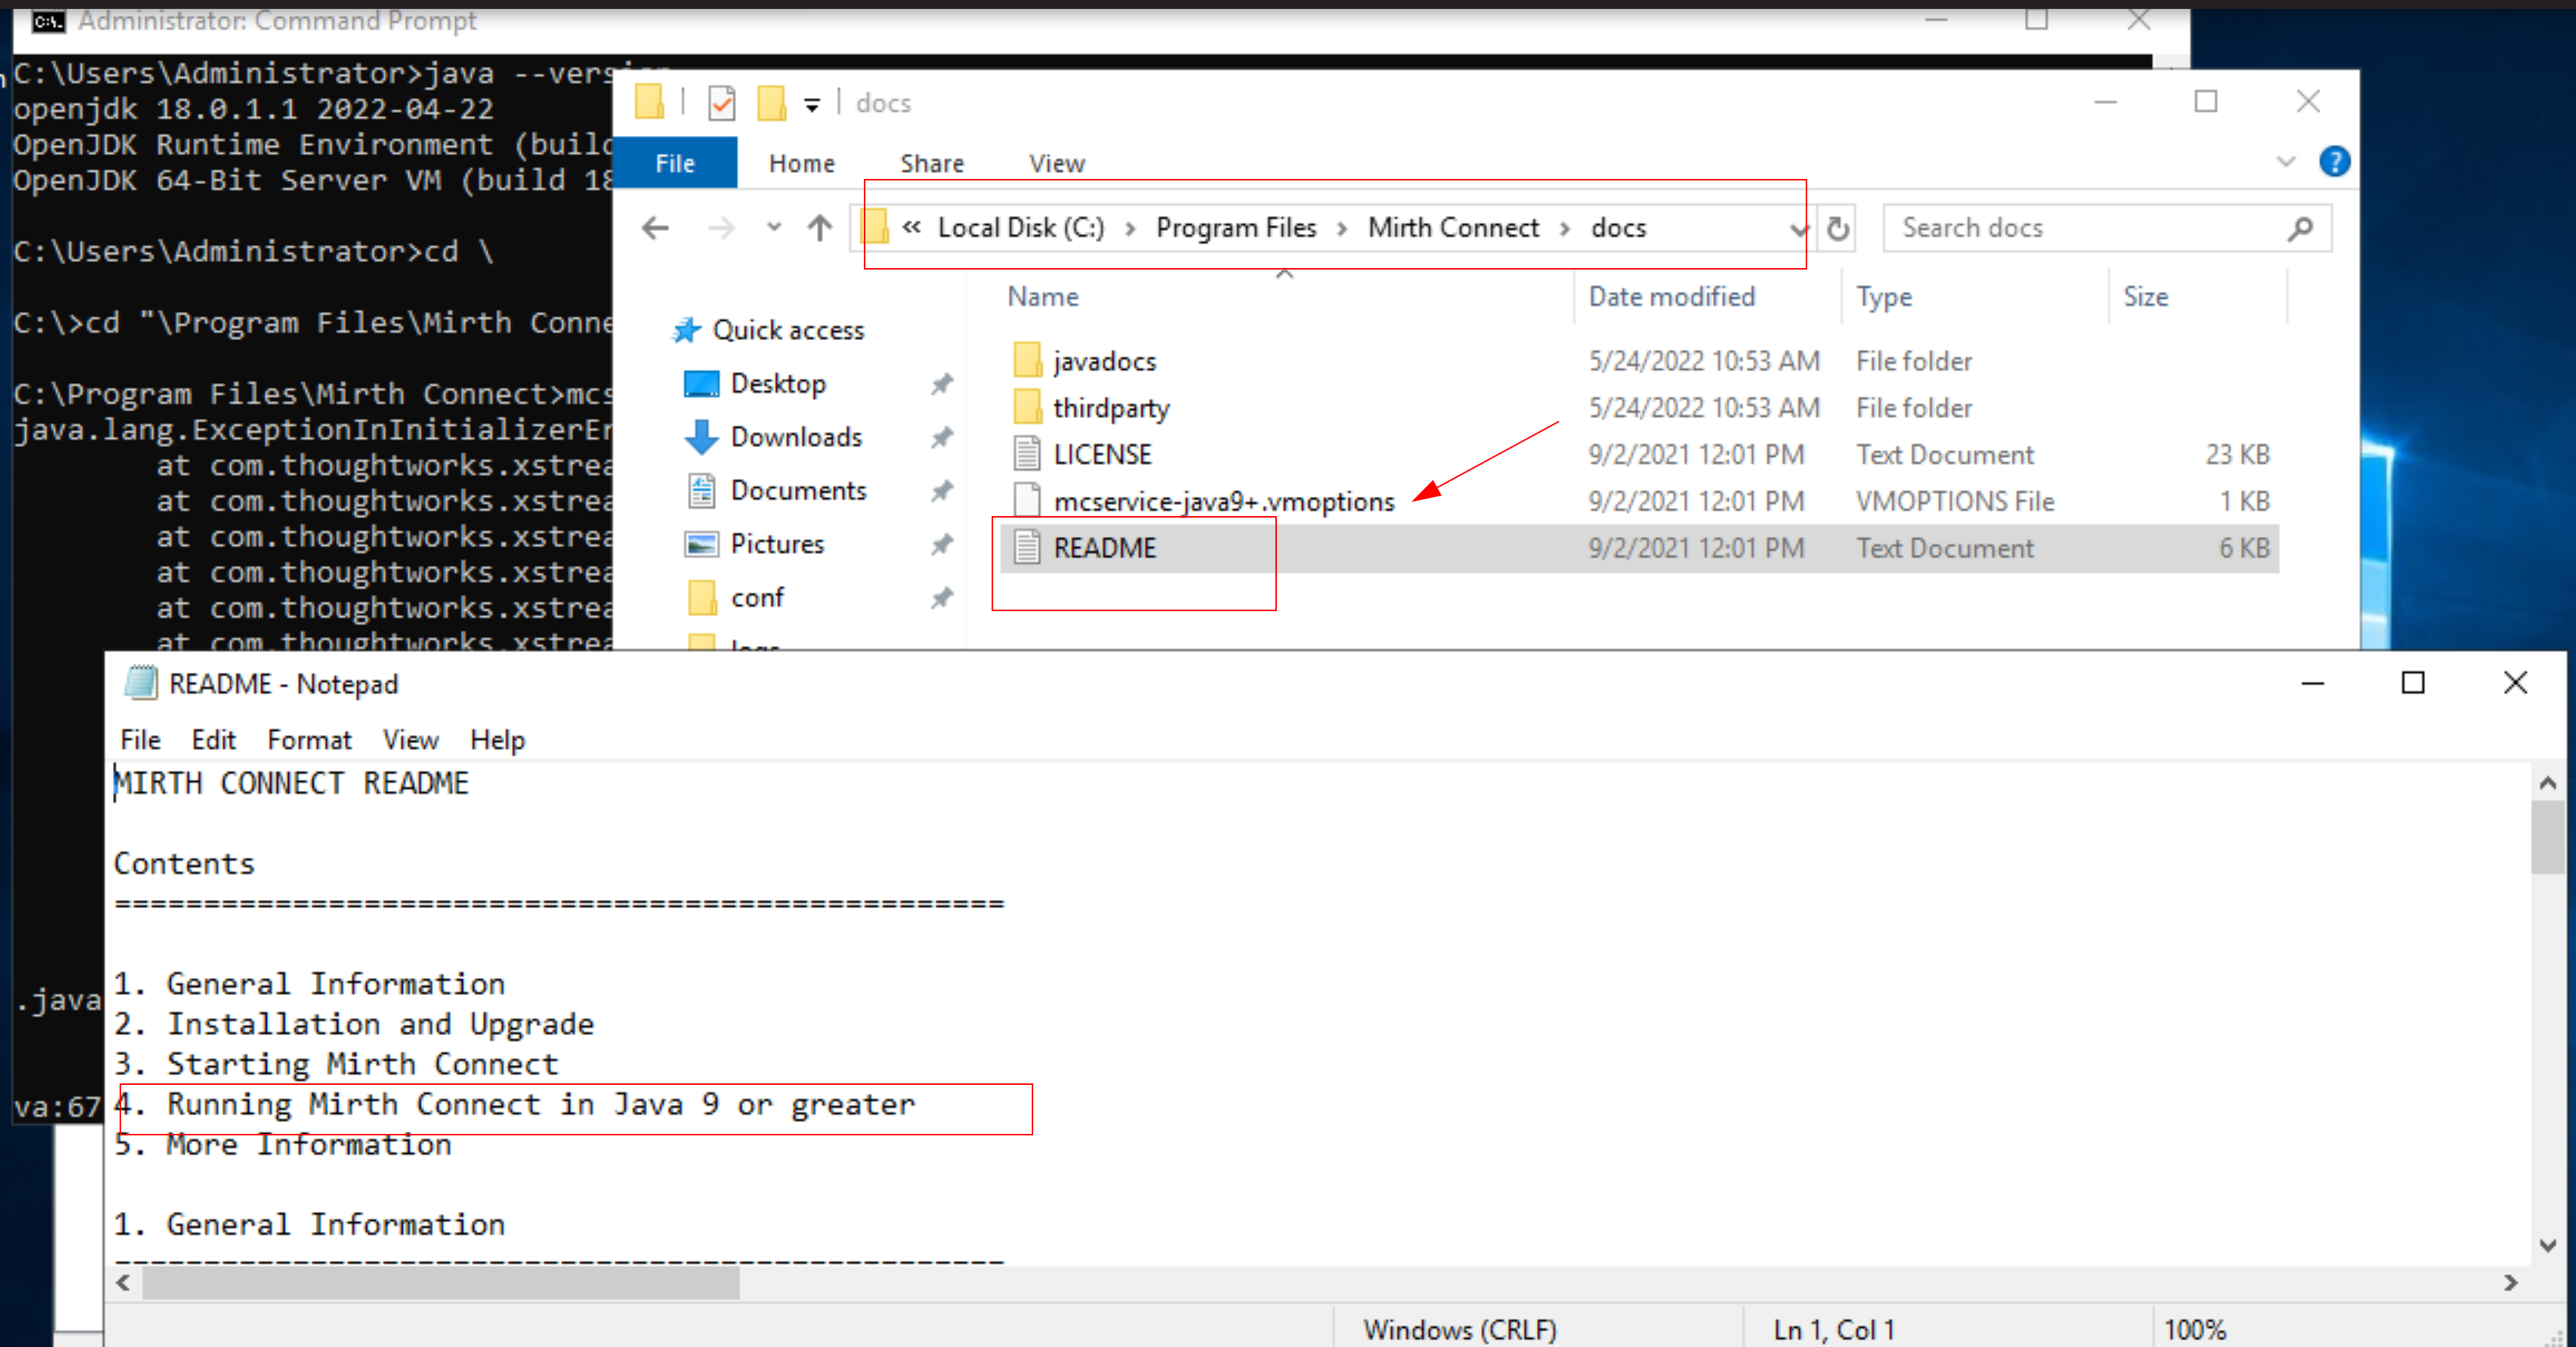Click the New folder quick access icon

(x=771, y=103)
